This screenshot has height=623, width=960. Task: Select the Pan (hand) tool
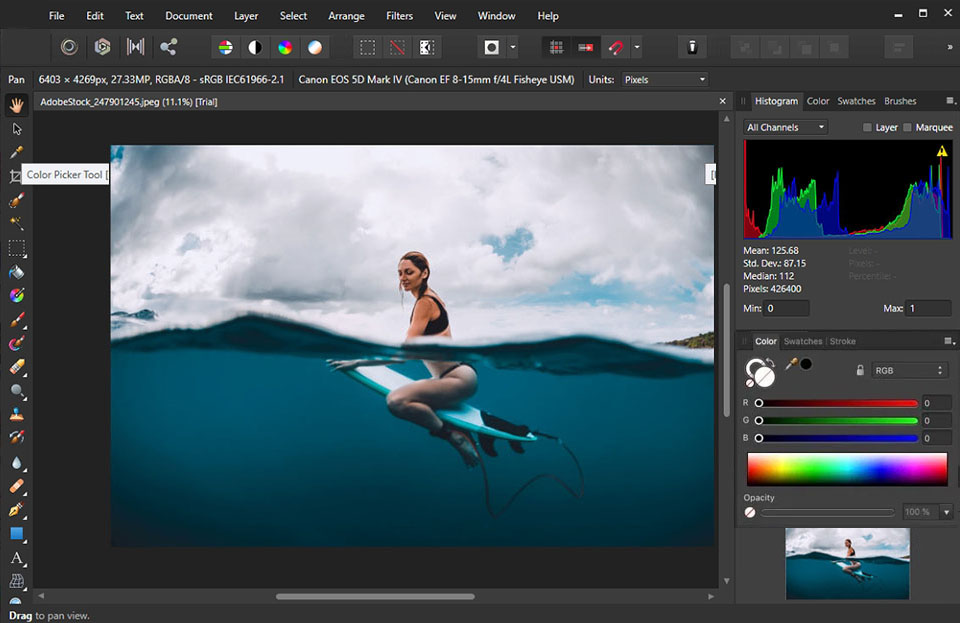[x=17, y=105]
